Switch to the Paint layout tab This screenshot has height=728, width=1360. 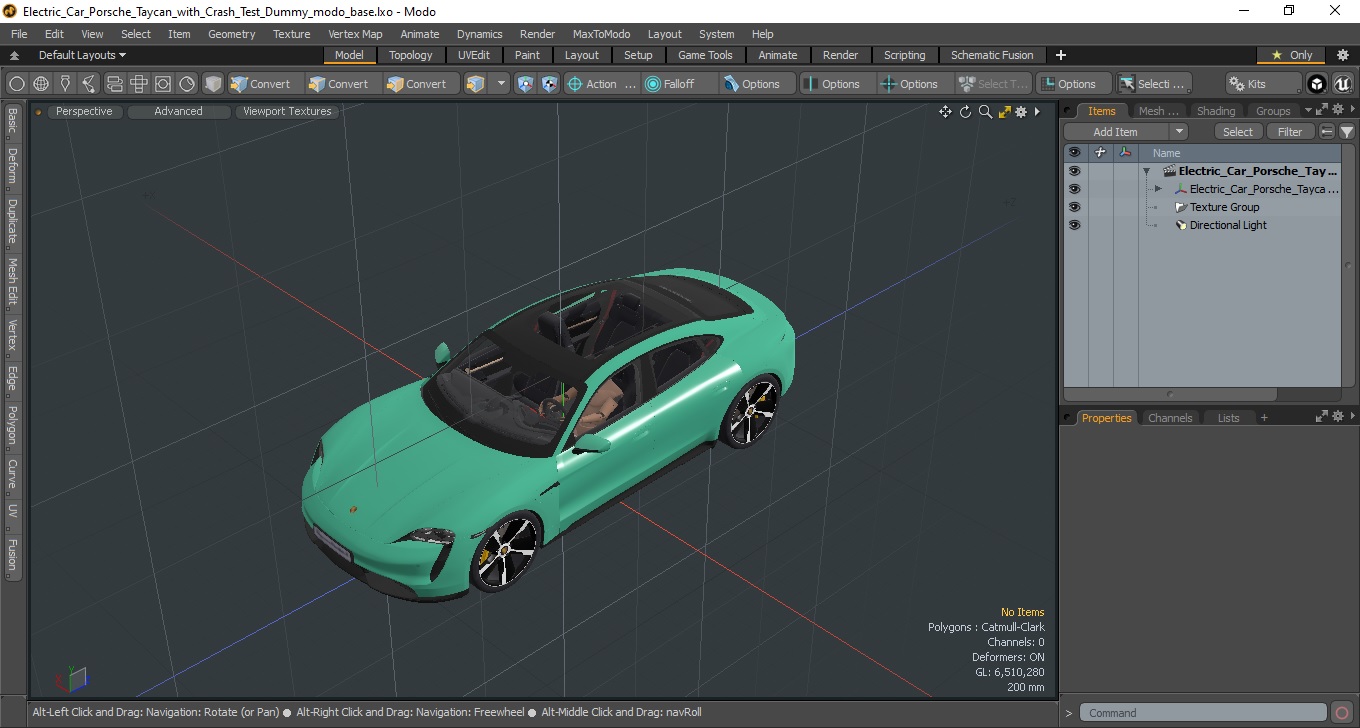[527, 55]
